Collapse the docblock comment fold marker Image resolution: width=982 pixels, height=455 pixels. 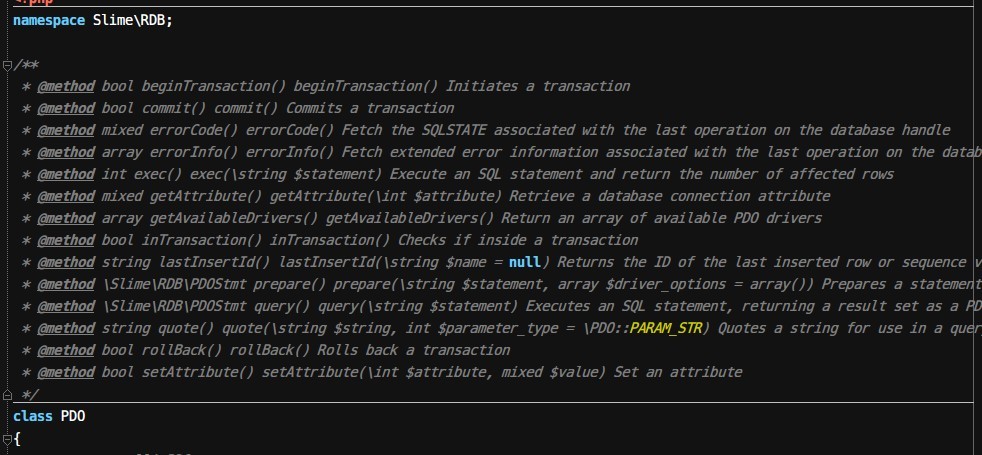[7, 65]
